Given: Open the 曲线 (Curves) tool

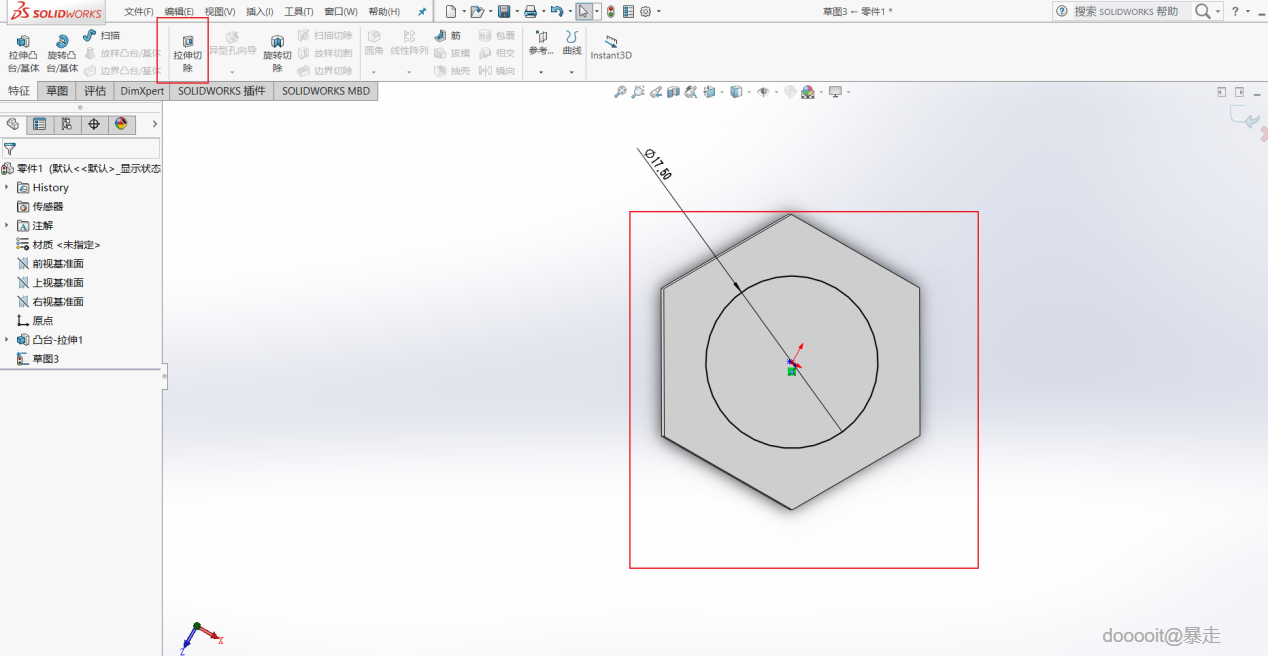Looking at the screenshot, I should point(571,43).
